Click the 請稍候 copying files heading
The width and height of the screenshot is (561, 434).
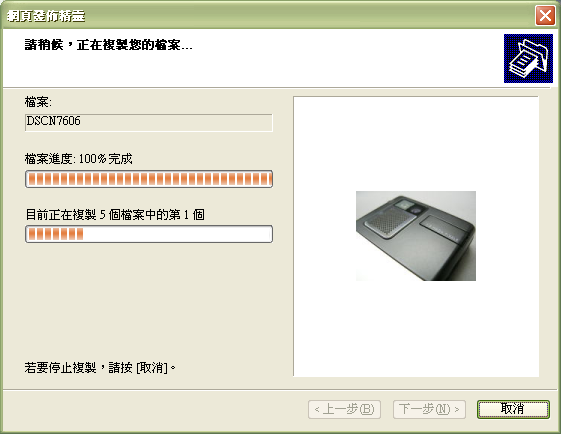[109, 45]
